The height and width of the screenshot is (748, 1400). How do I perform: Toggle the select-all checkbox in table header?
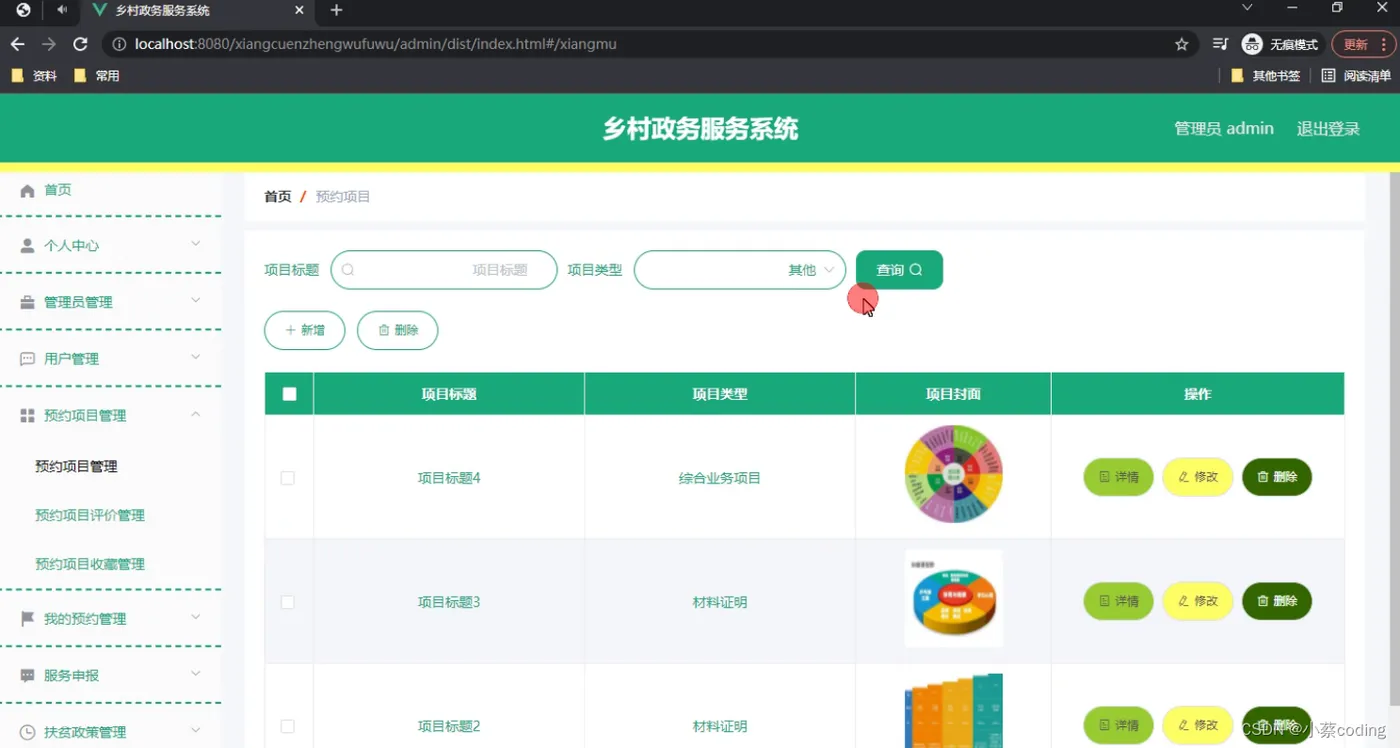[289, 394]
